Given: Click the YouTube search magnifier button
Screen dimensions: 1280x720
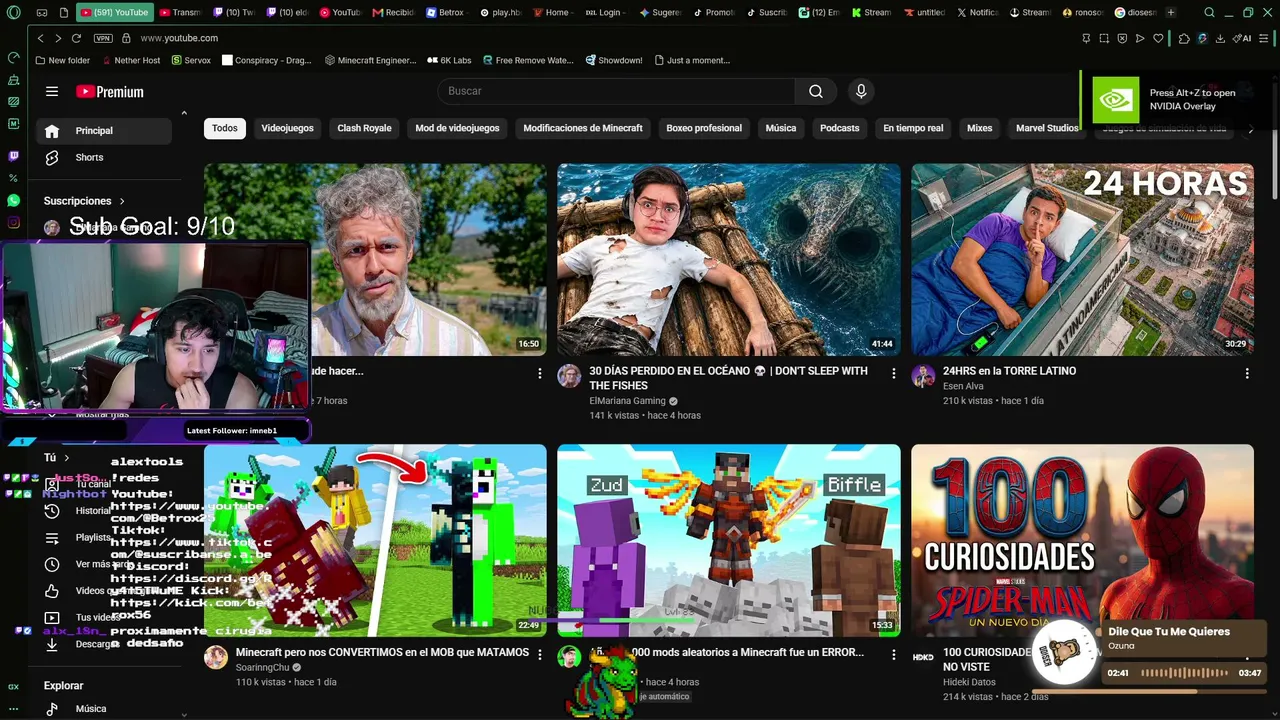Looking at the screenshot, I should (816, 91).
